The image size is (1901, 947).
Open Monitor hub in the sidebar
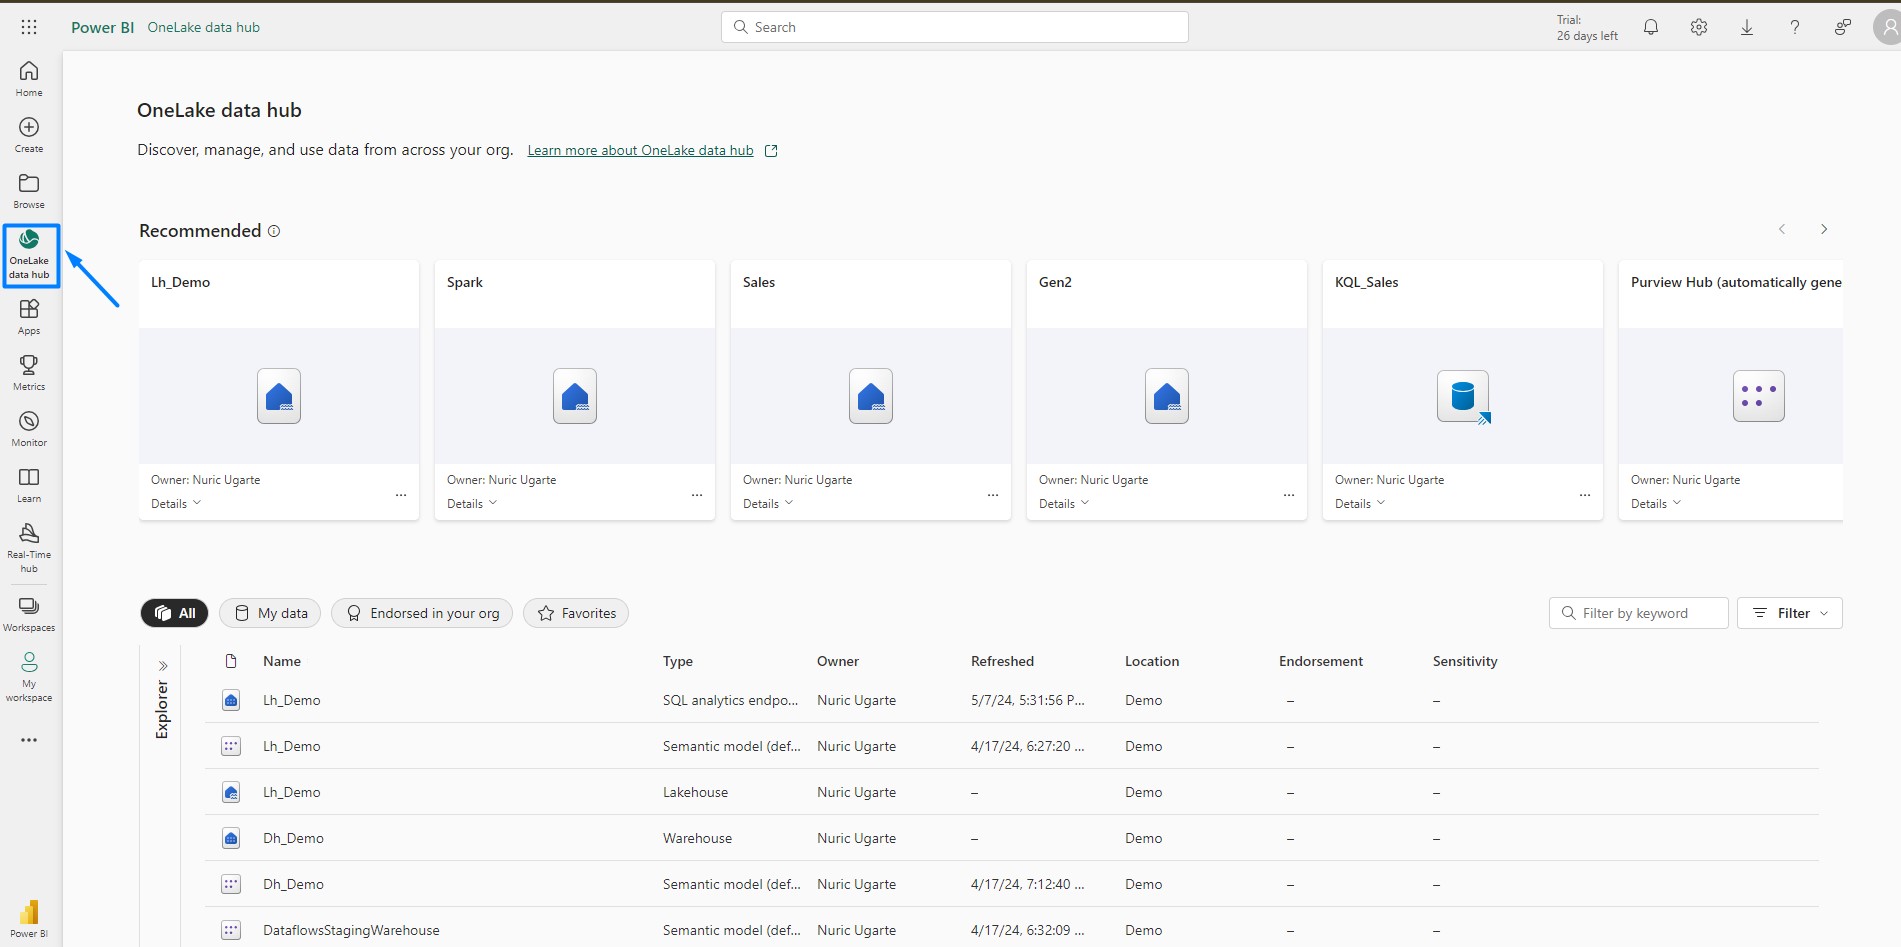click(29, 429)
